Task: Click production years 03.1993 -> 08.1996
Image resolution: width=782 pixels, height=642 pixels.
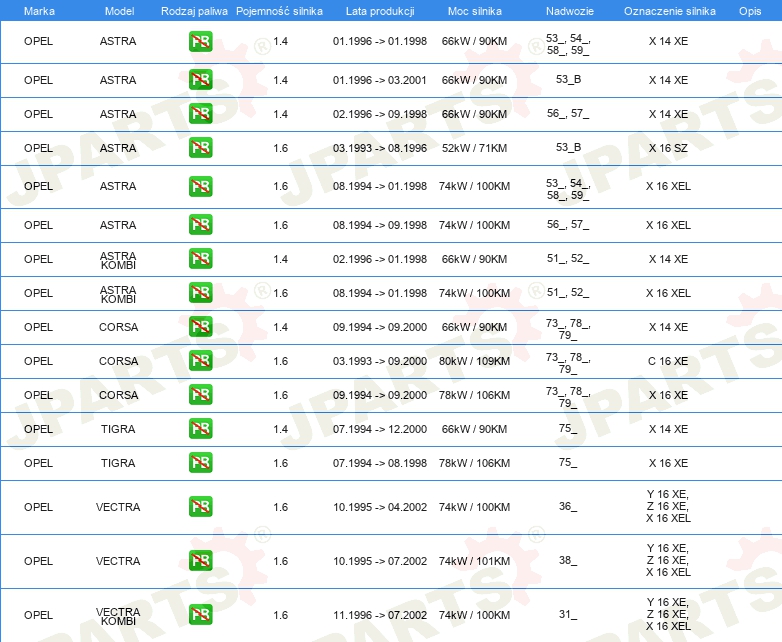Action: click(380, 148)
